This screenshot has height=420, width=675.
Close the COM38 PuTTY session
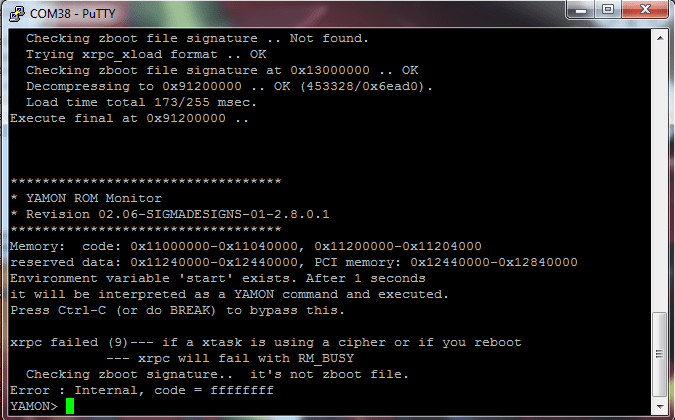(644, 9)
